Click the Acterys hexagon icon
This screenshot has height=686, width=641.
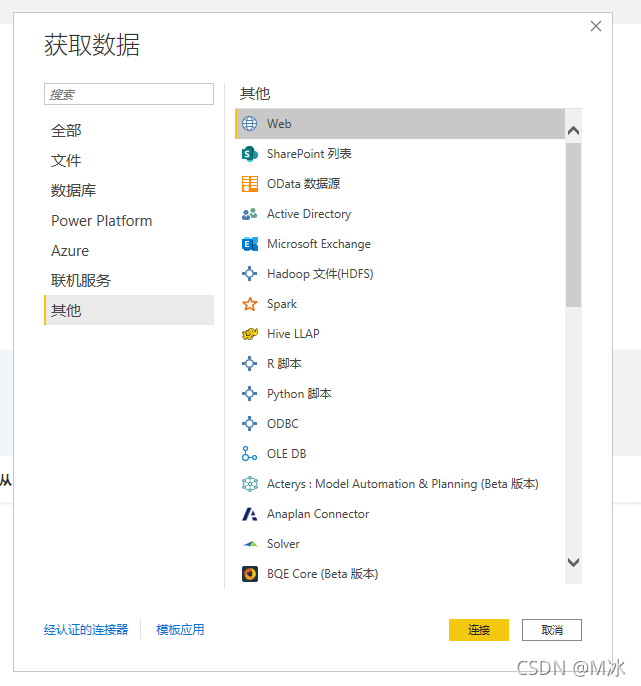[250, 484]
